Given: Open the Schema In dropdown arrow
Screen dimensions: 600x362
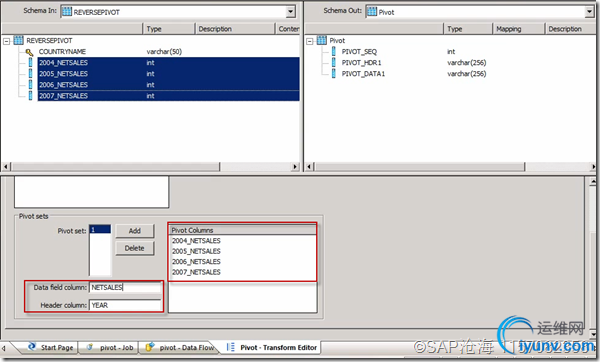Looking at the screenshot, I should tap(291, 12).
